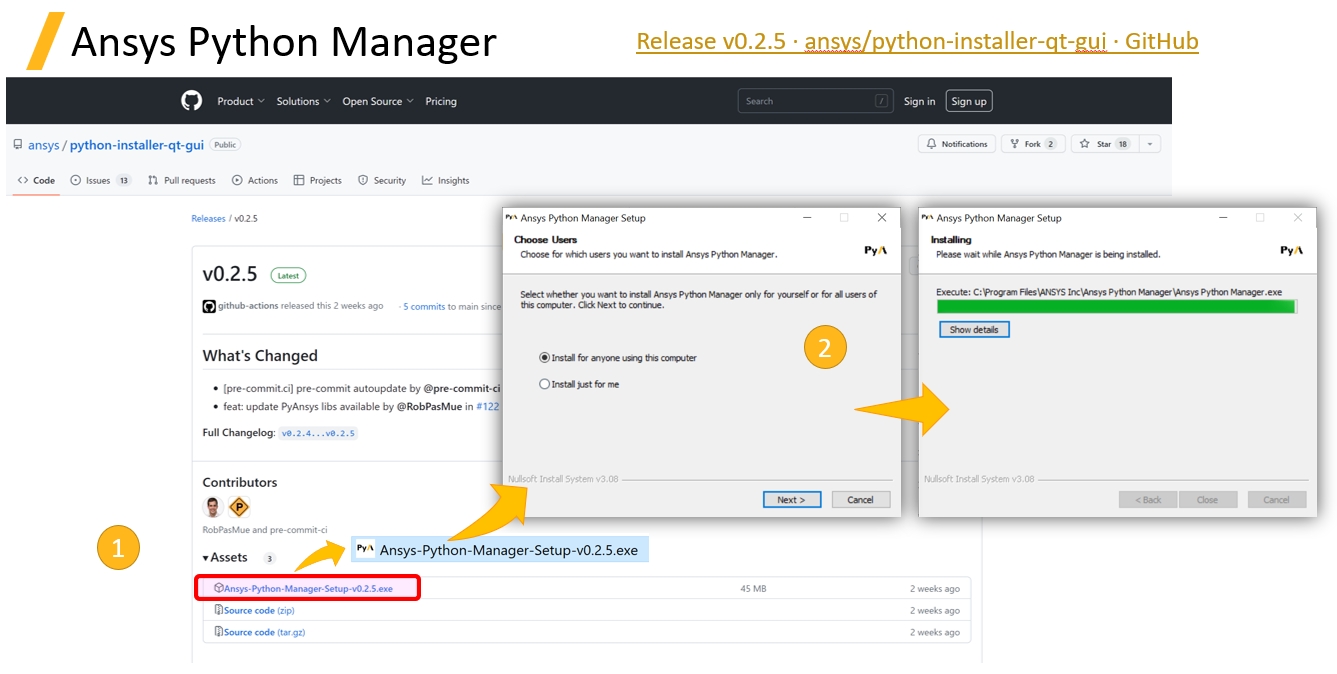Image resolution: width=1337 pixels, height=674 pixels.
Task: Click the pre-commit-ci contributor avatar
Action: [x=239, y=507]
